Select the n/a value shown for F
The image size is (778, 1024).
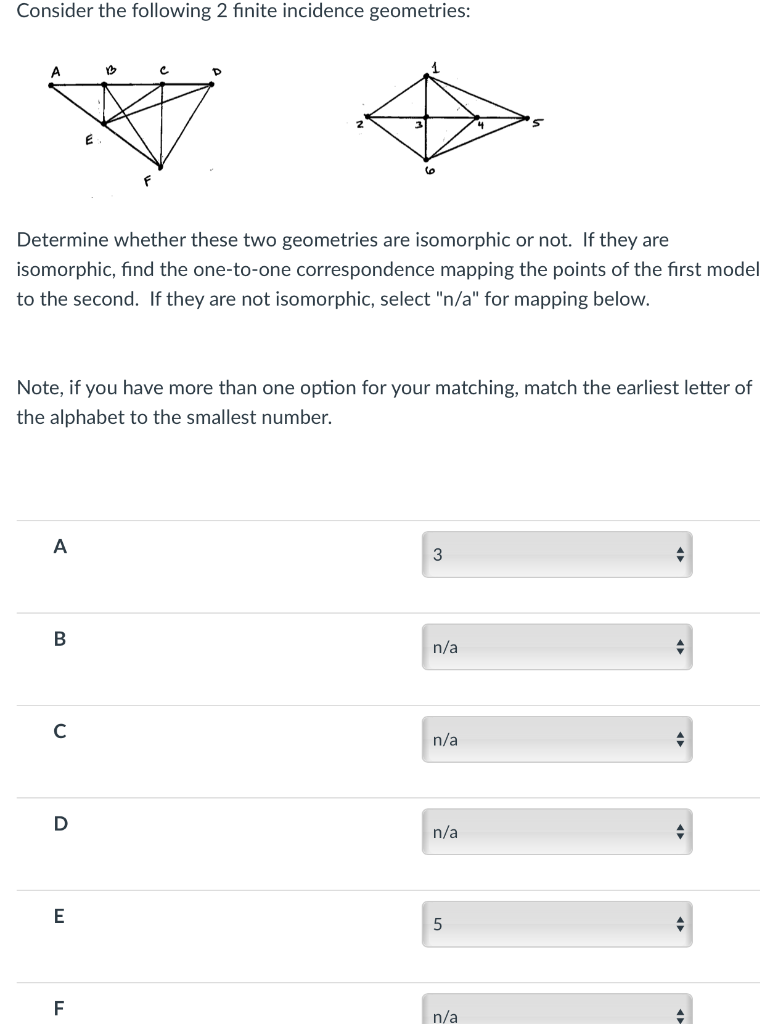(443, 1017)
